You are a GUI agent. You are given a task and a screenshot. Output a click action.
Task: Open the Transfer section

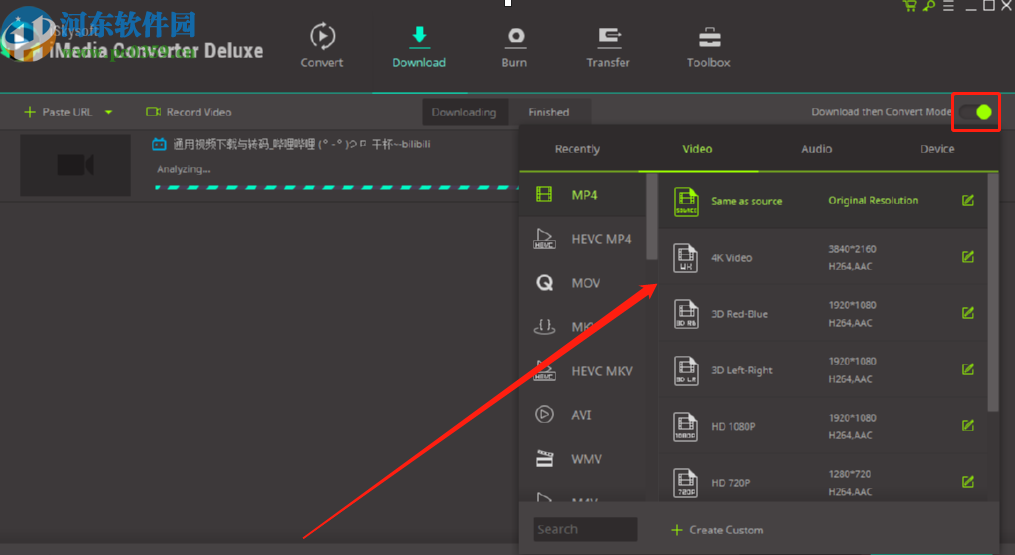pyautogui.click(x=608, y=47)
